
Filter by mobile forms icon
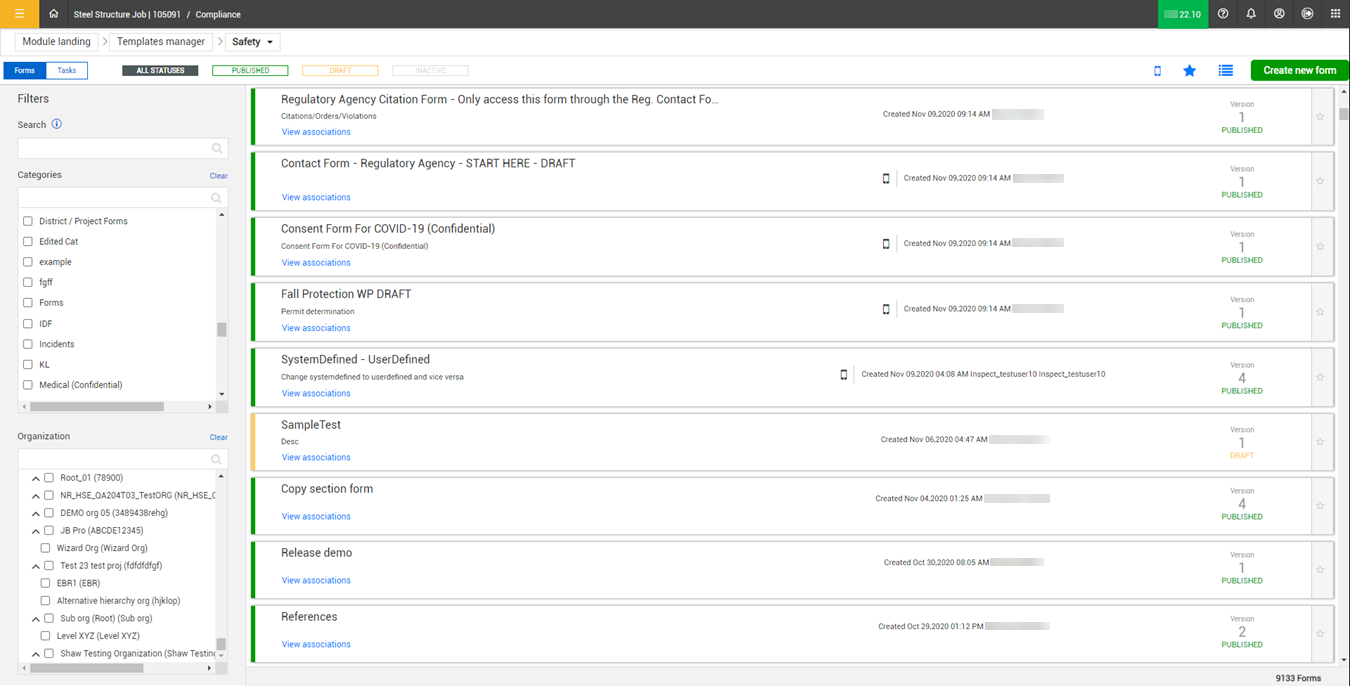pos(1158,71)
